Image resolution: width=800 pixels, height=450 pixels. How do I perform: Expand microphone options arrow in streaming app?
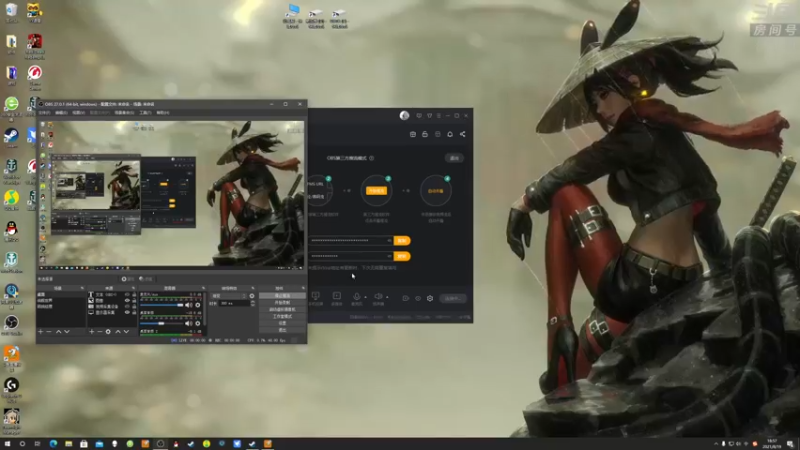[365, 297]
